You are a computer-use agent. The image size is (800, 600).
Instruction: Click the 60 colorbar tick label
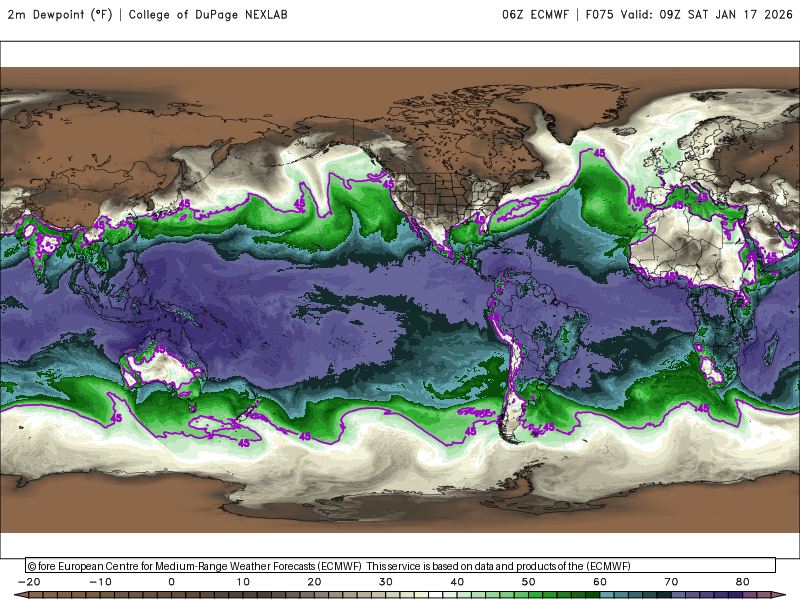[x=600, y=582]
